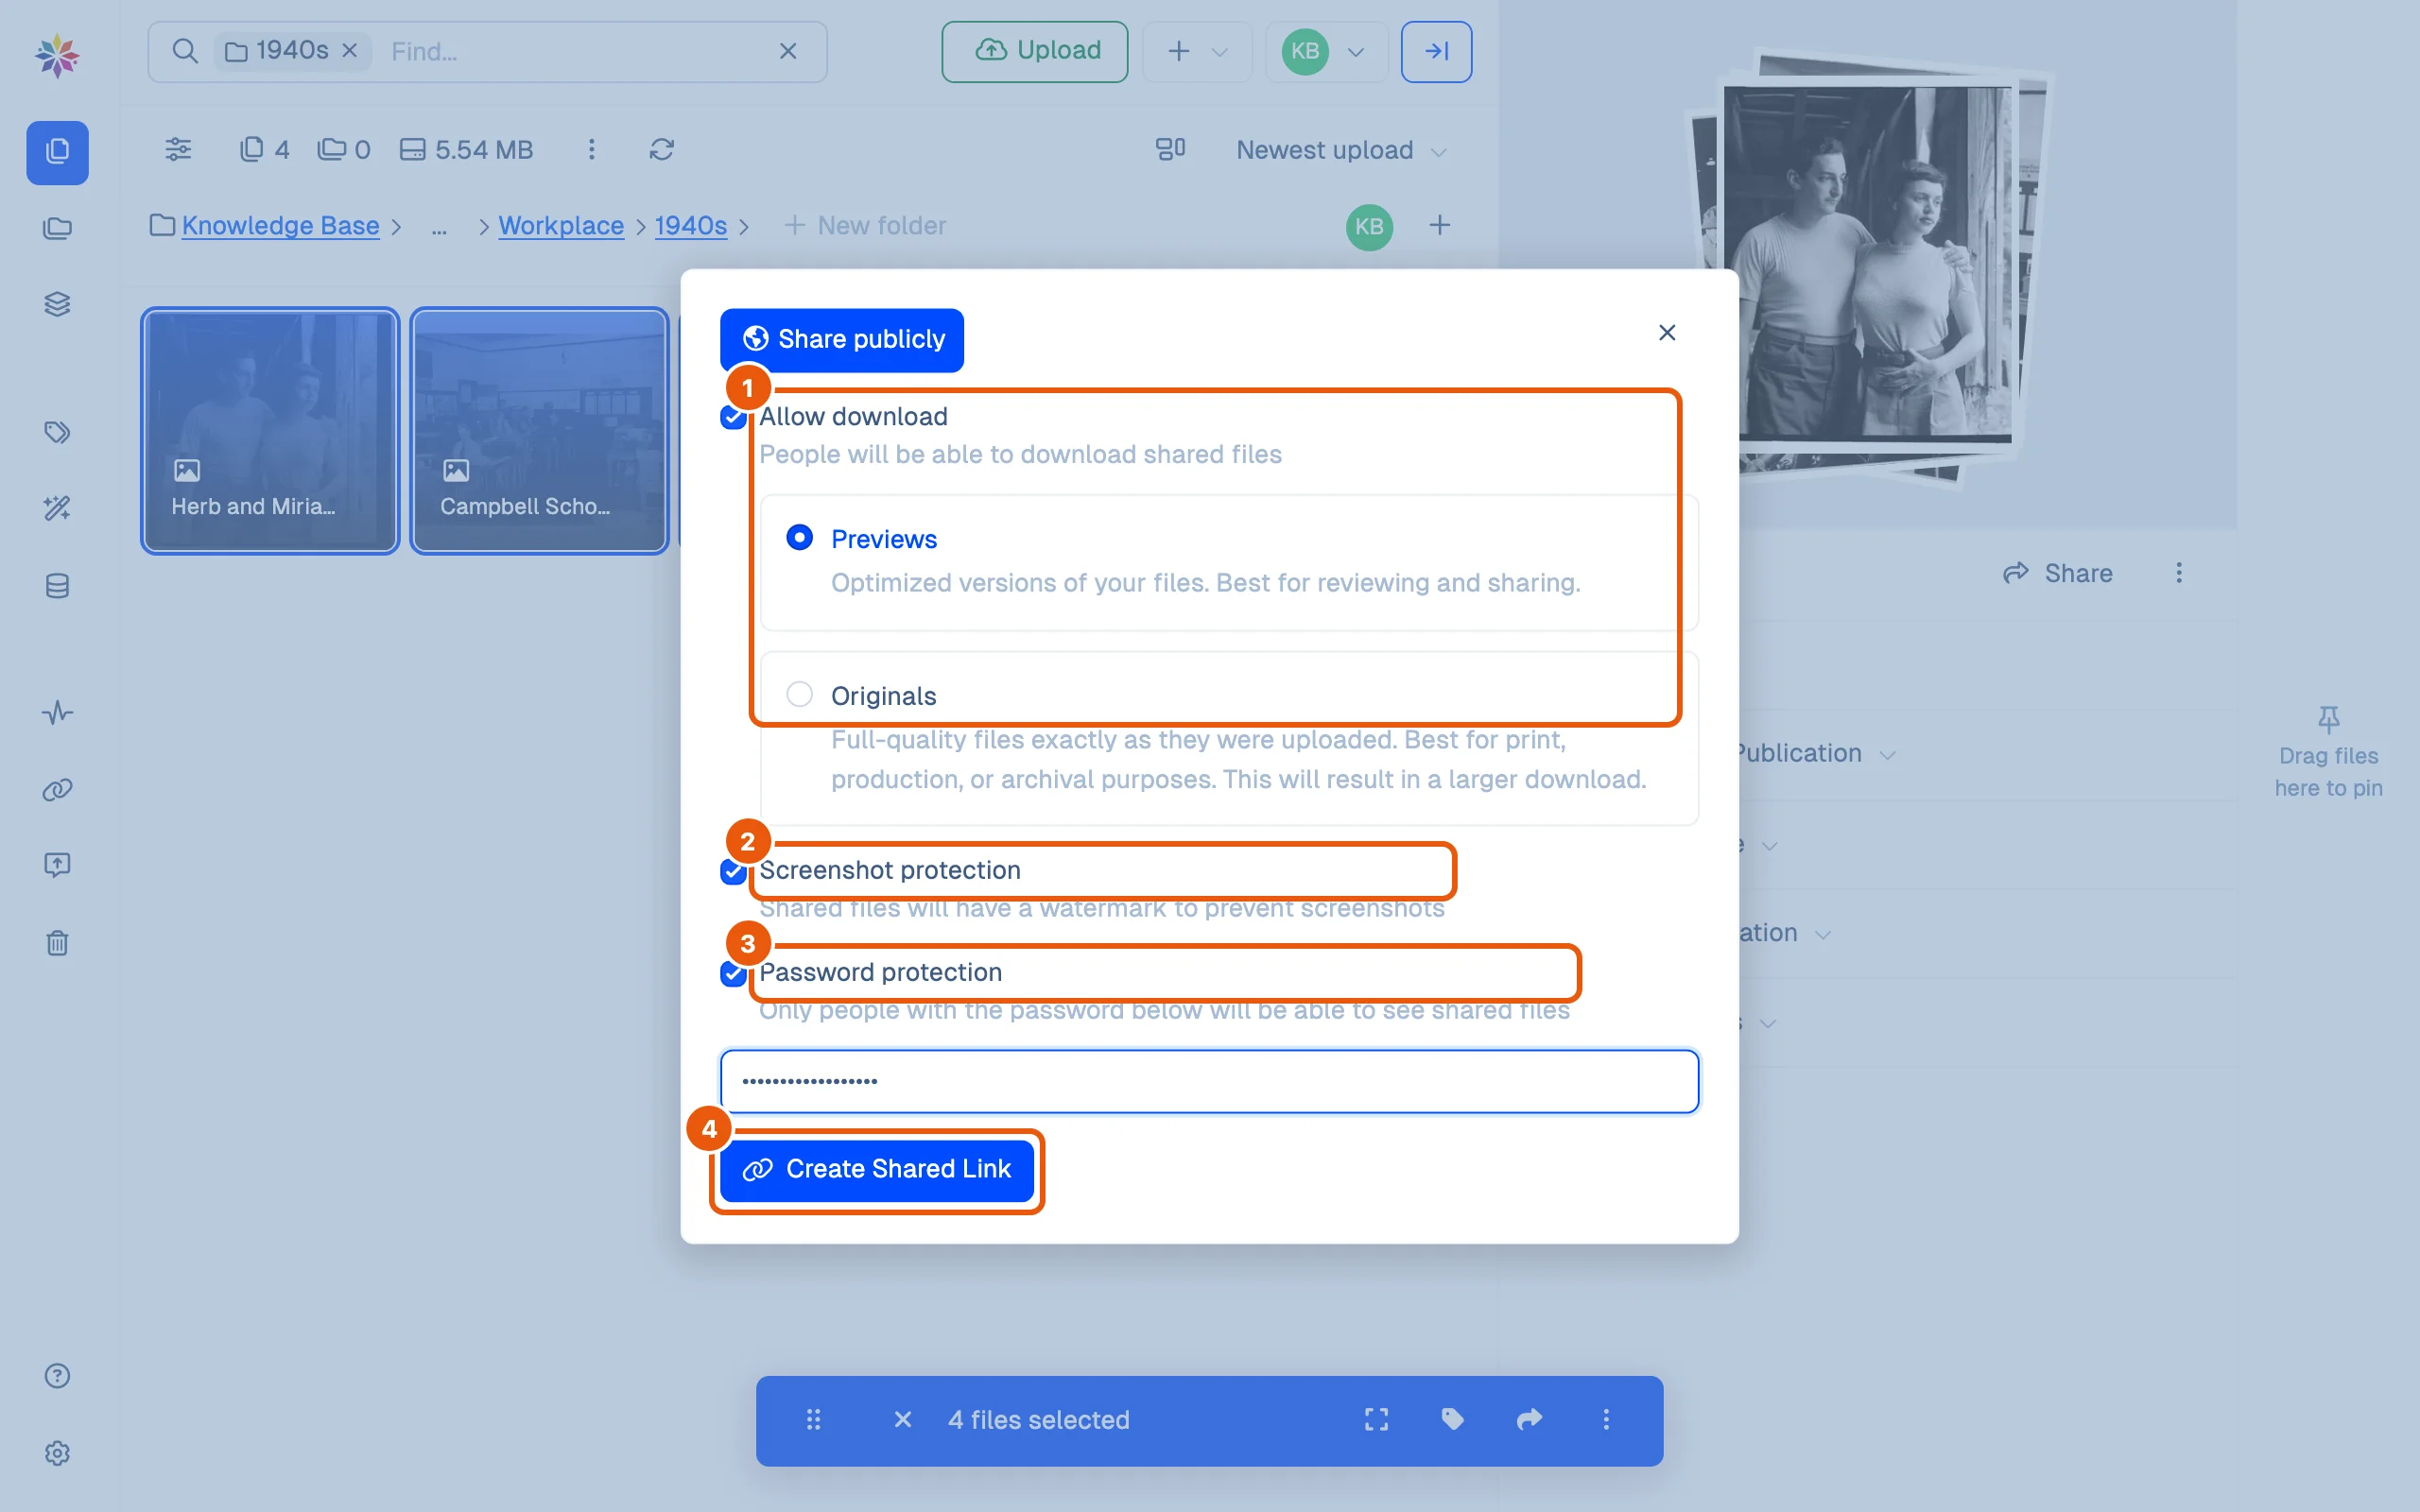
Task: Select the Originals radio option
Action: (x=799, y=694)
